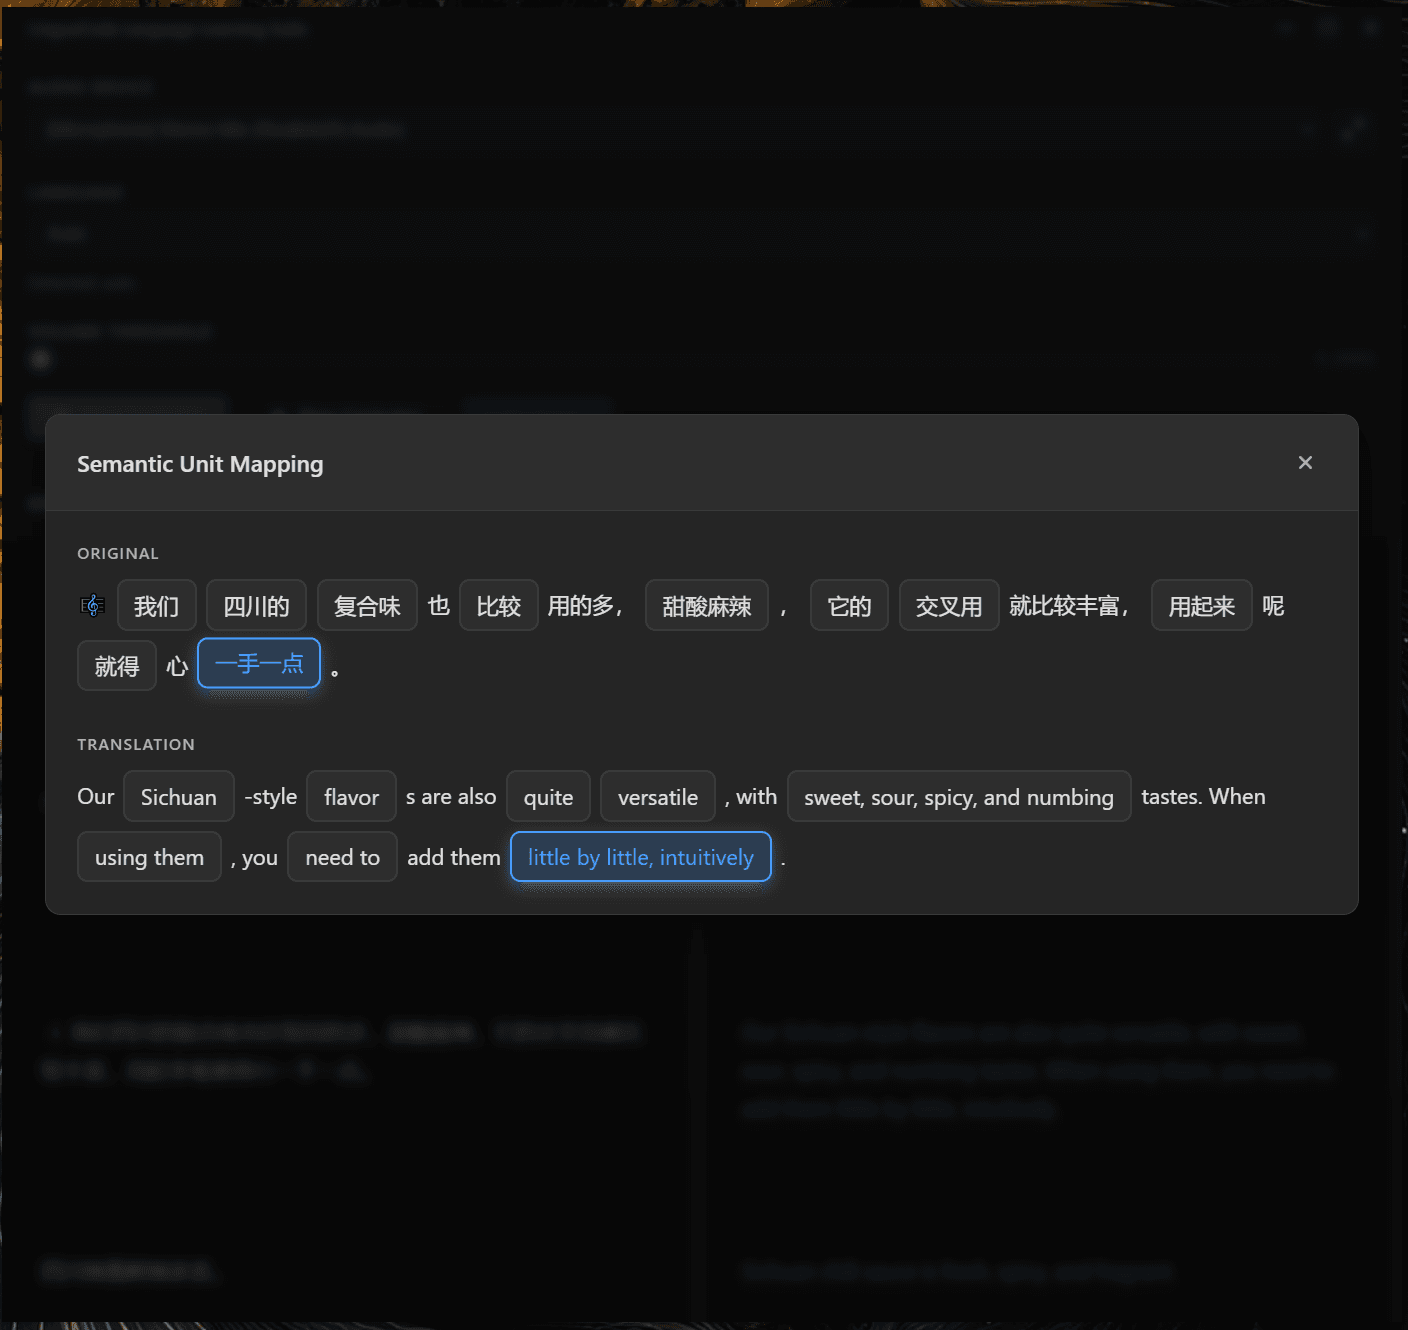Click the 复合味 chip in the original

coord(367,606)
